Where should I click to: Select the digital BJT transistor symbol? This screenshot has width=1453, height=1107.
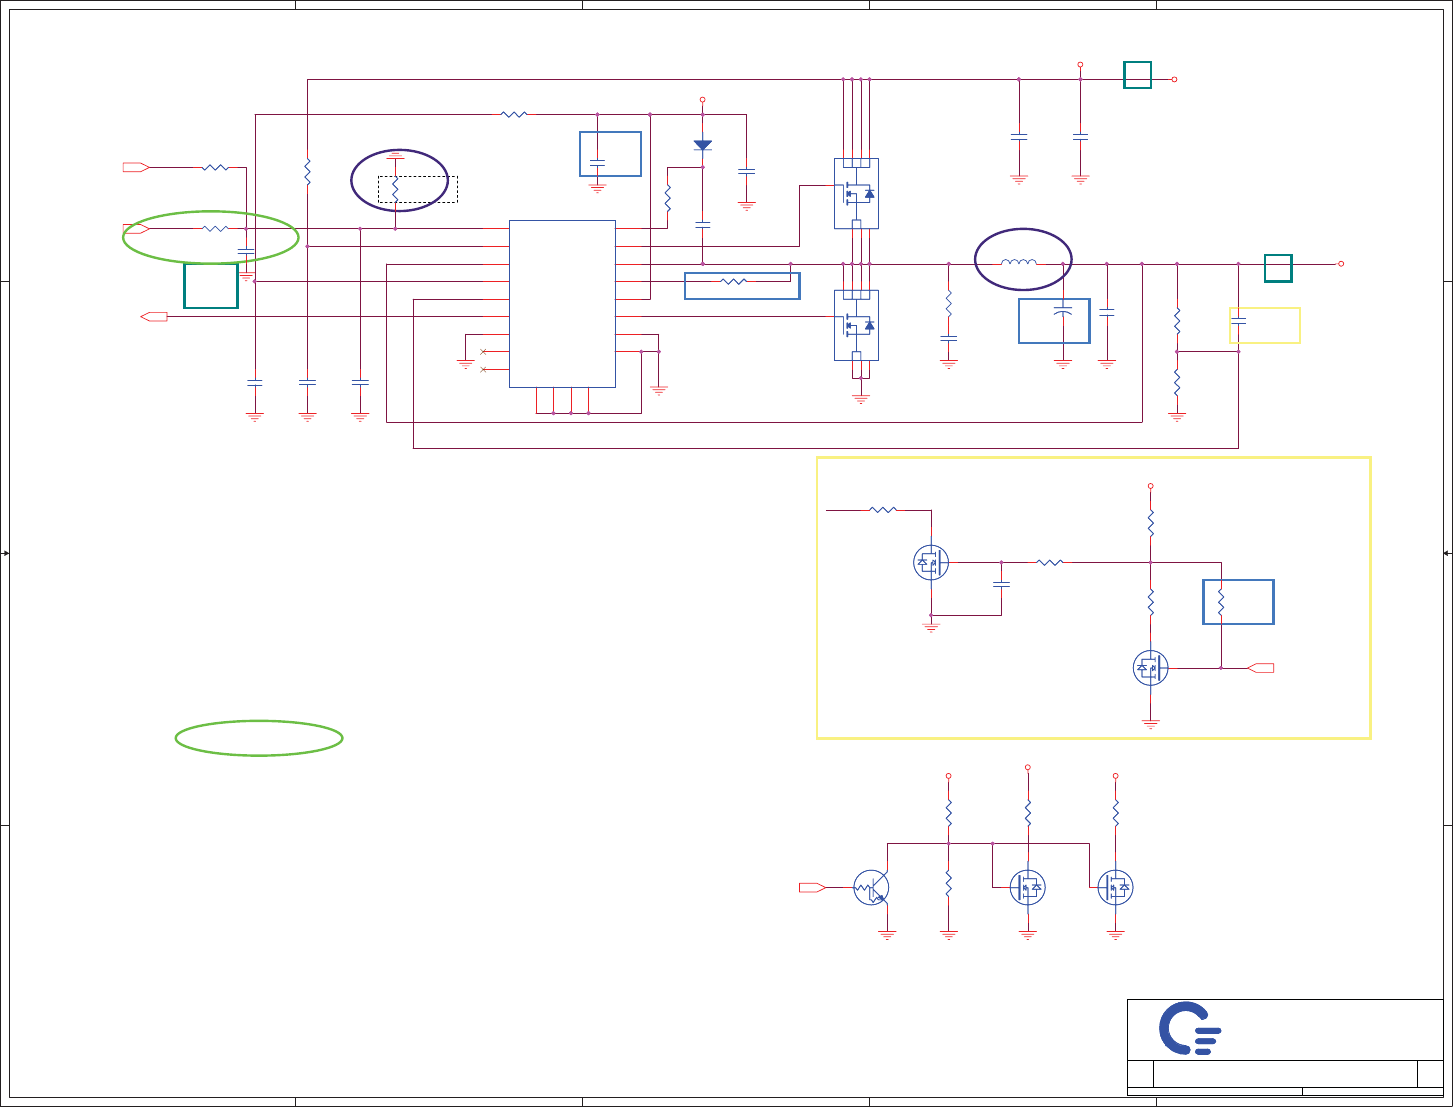click(872, 887)
